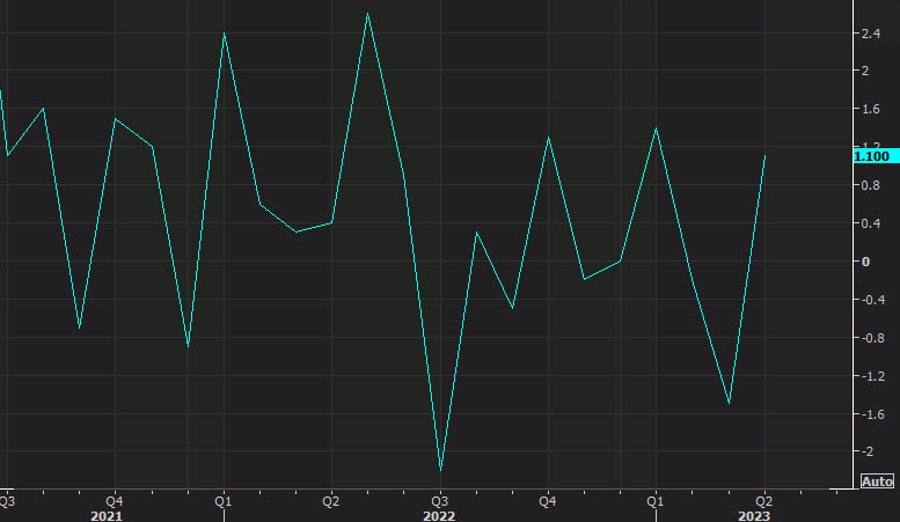Click the highlighted 1.100 current value tag
Image resolution: width=900 pixels, height=522 pixels.
[x=871, y=156]
